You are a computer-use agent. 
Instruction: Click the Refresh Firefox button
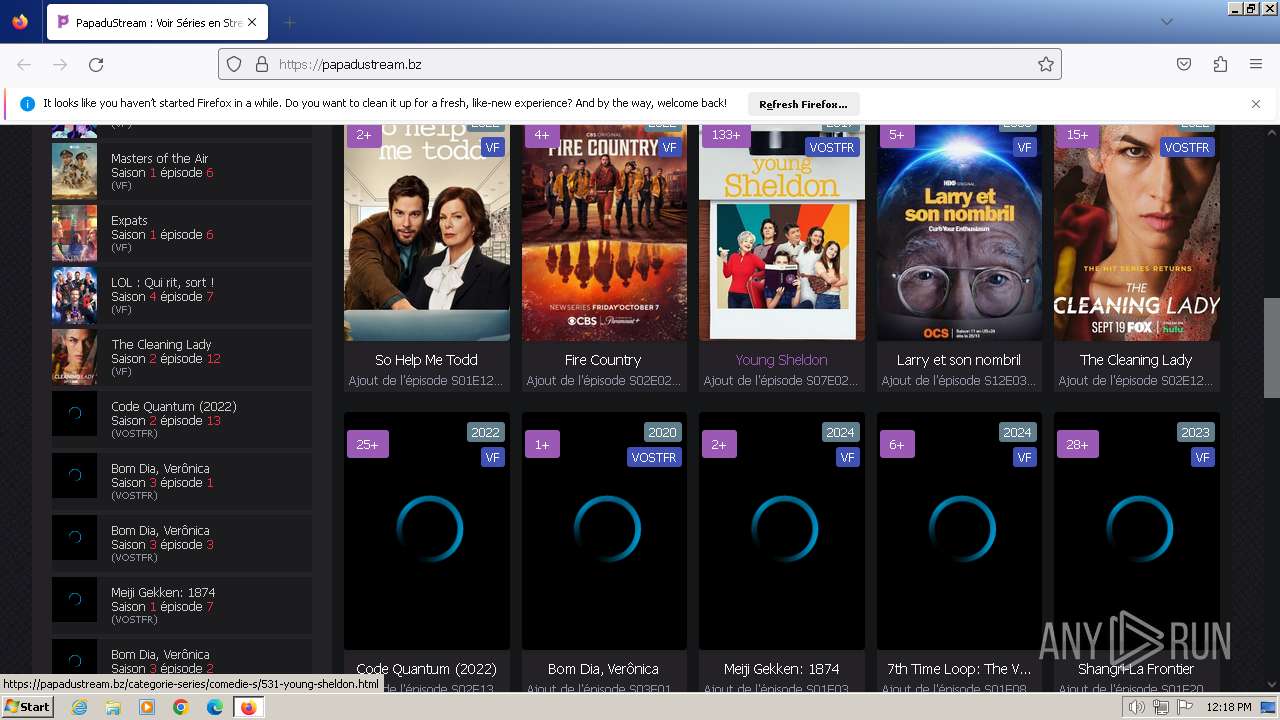pos(803,104)
